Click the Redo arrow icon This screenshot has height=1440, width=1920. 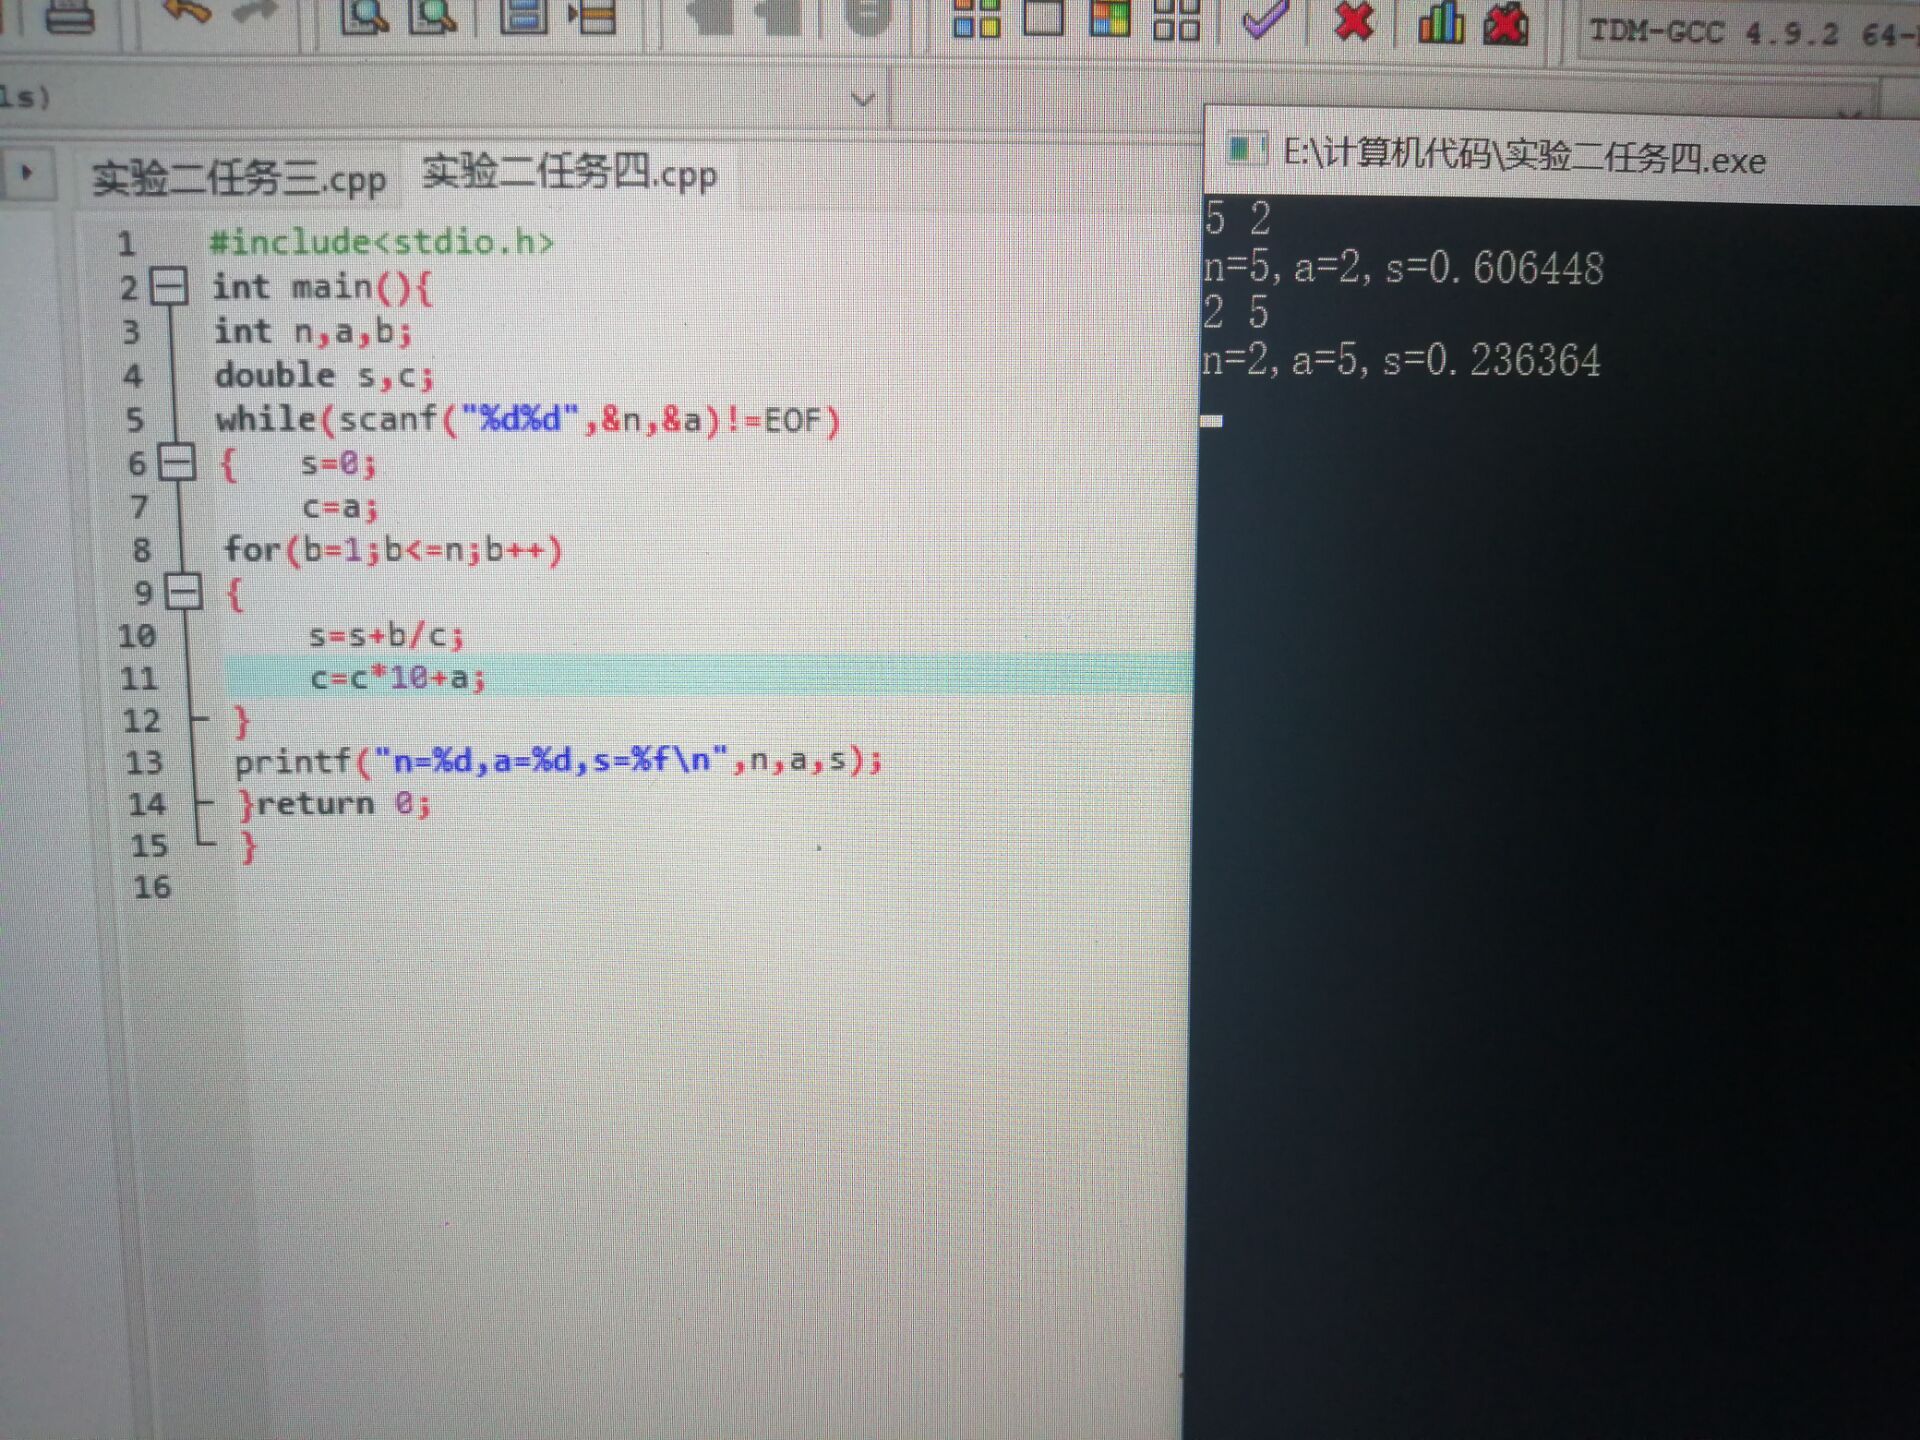click(x=254, y=12)
